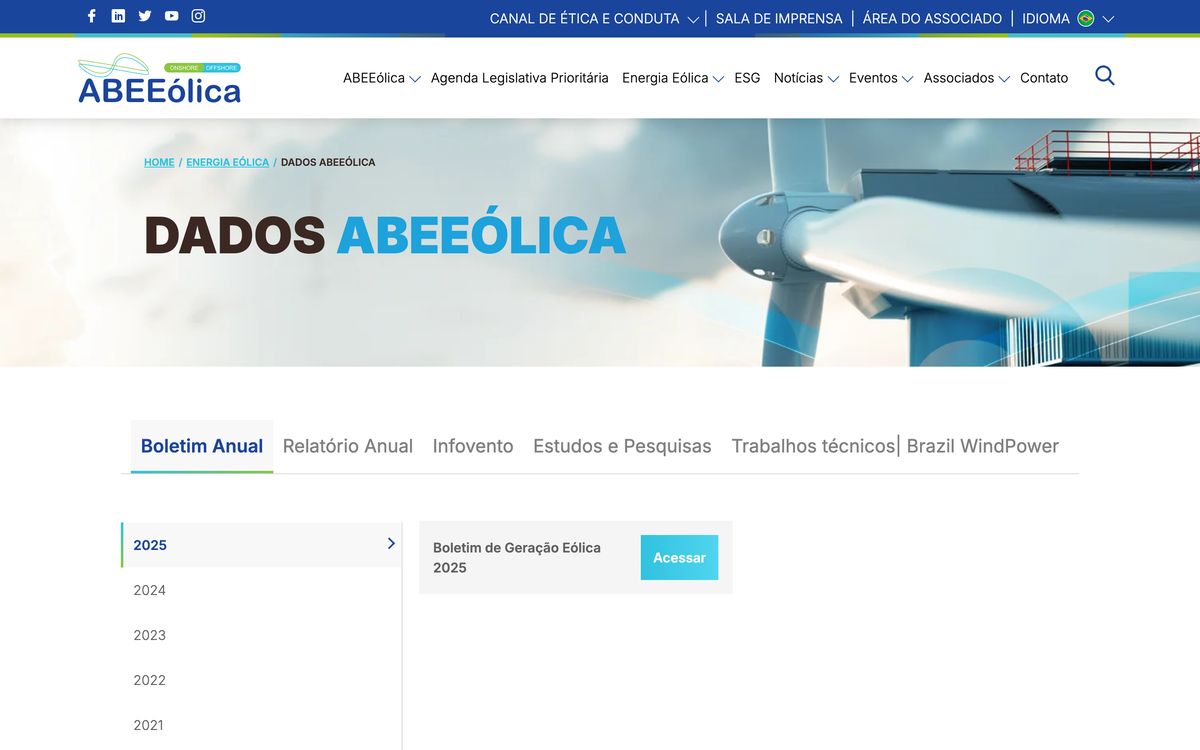Screen dimensions: 1200x750
Task: Click the Acessar button
Action: coord(679,558)
